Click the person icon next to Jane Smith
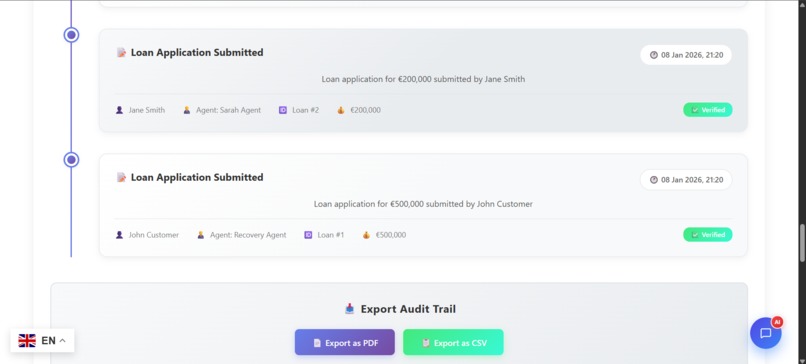This screenshot has height=364, width=806. coord(119,110)
